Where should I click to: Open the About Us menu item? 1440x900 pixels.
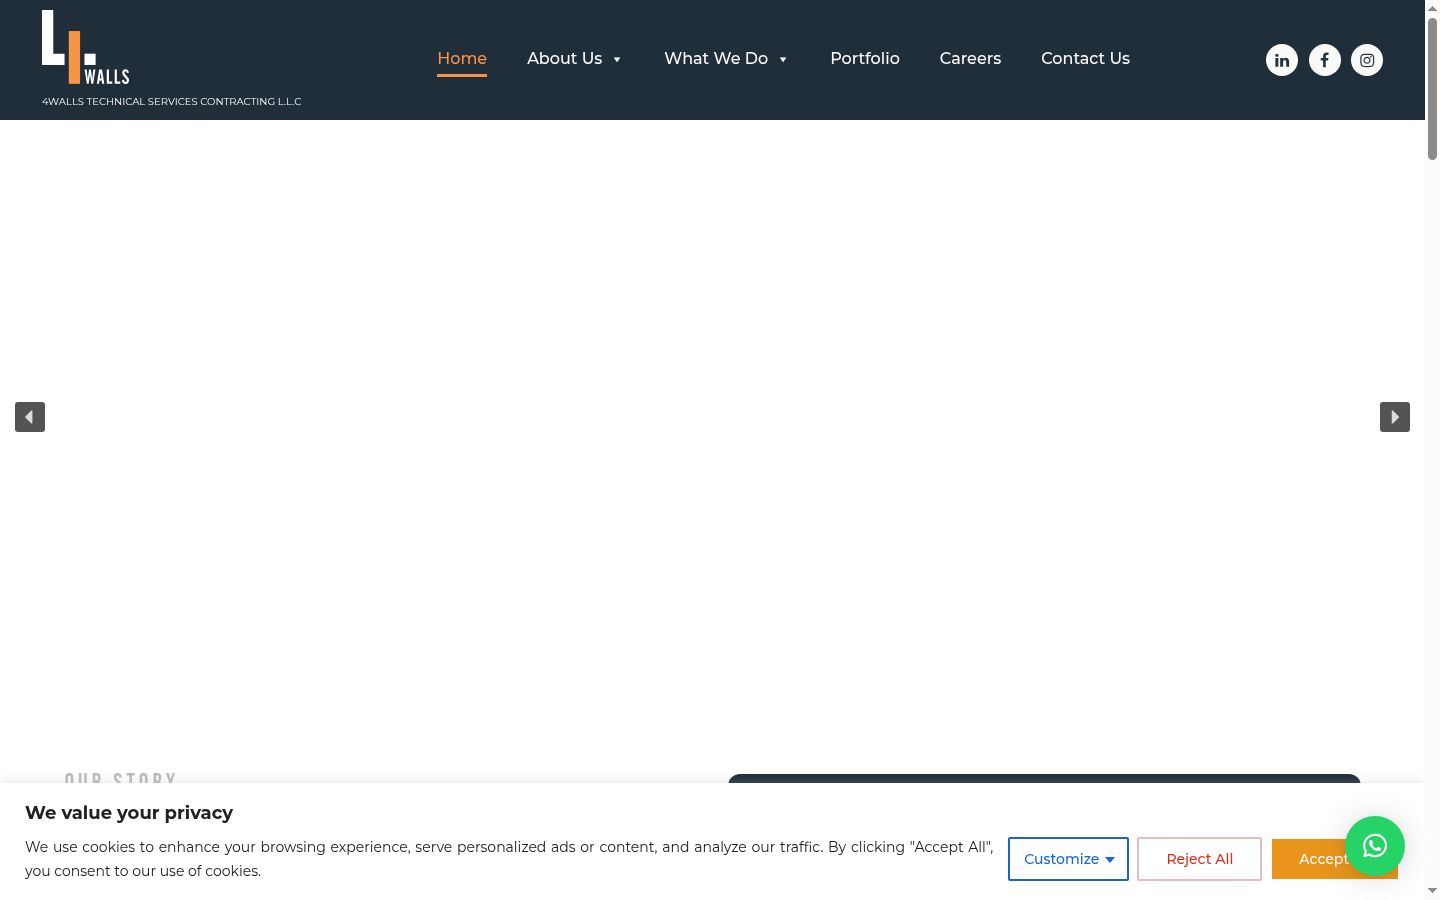565,58
